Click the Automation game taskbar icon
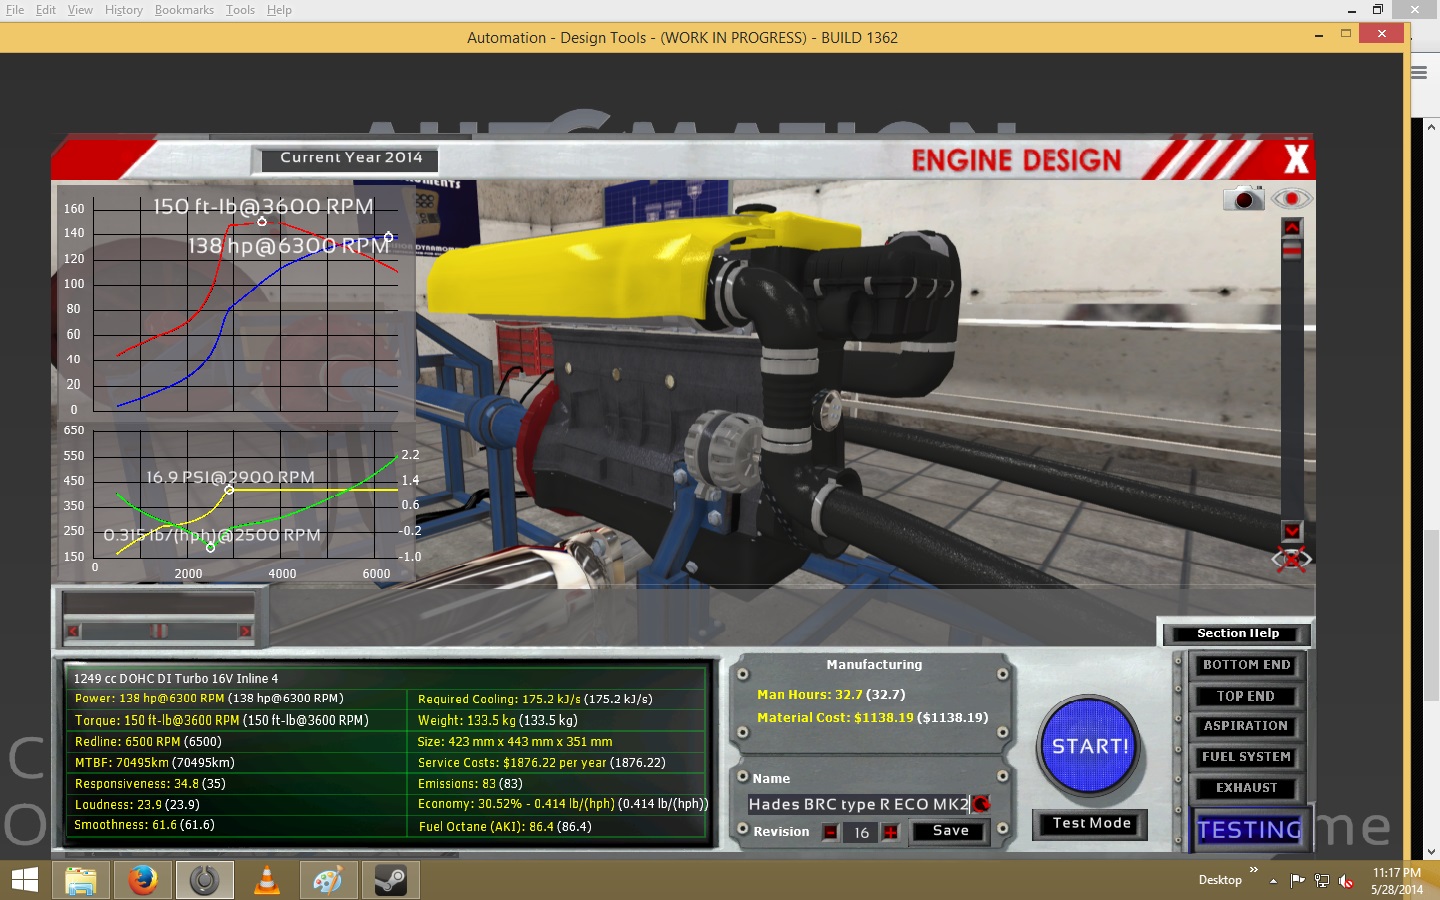 tap(205, 880)
